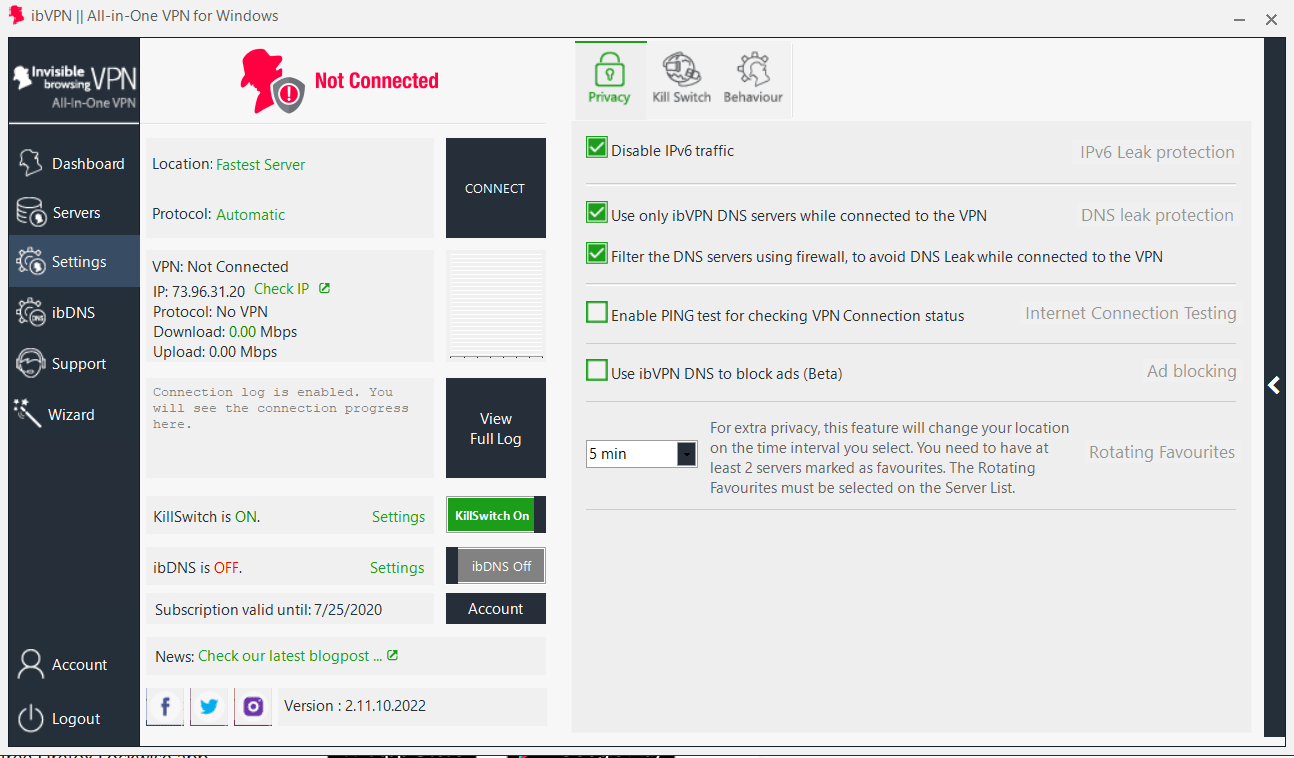The height and width of the screenshot is (758, 1294).
Task: Click external link icon after blogpost news
Action: pyautogui.click(x=393, y=655)
